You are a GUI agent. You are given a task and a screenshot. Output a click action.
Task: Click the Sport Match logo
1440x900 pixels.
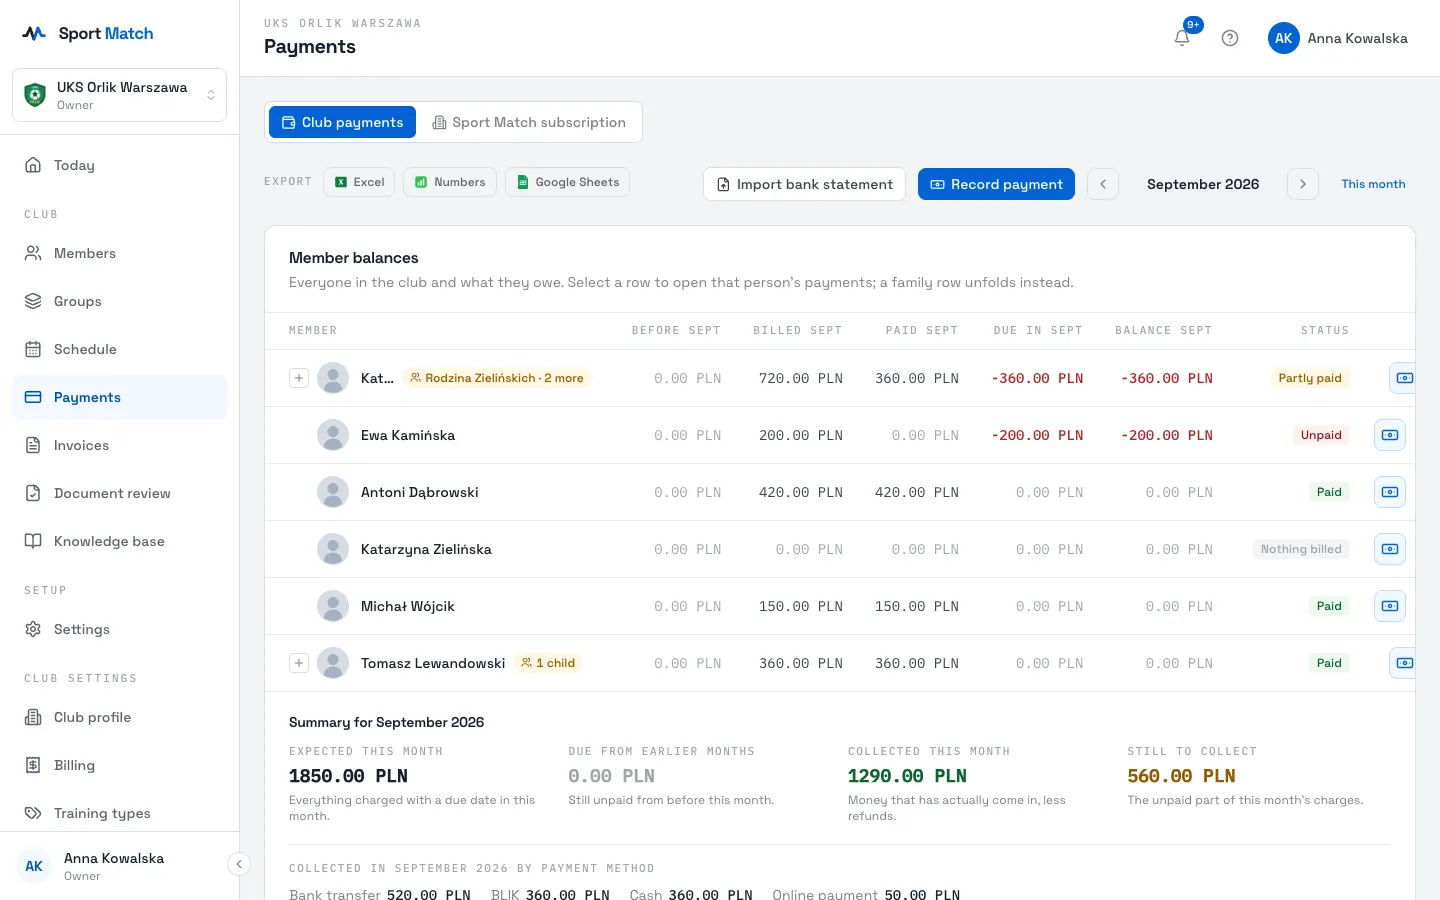[x=88, y=33]
